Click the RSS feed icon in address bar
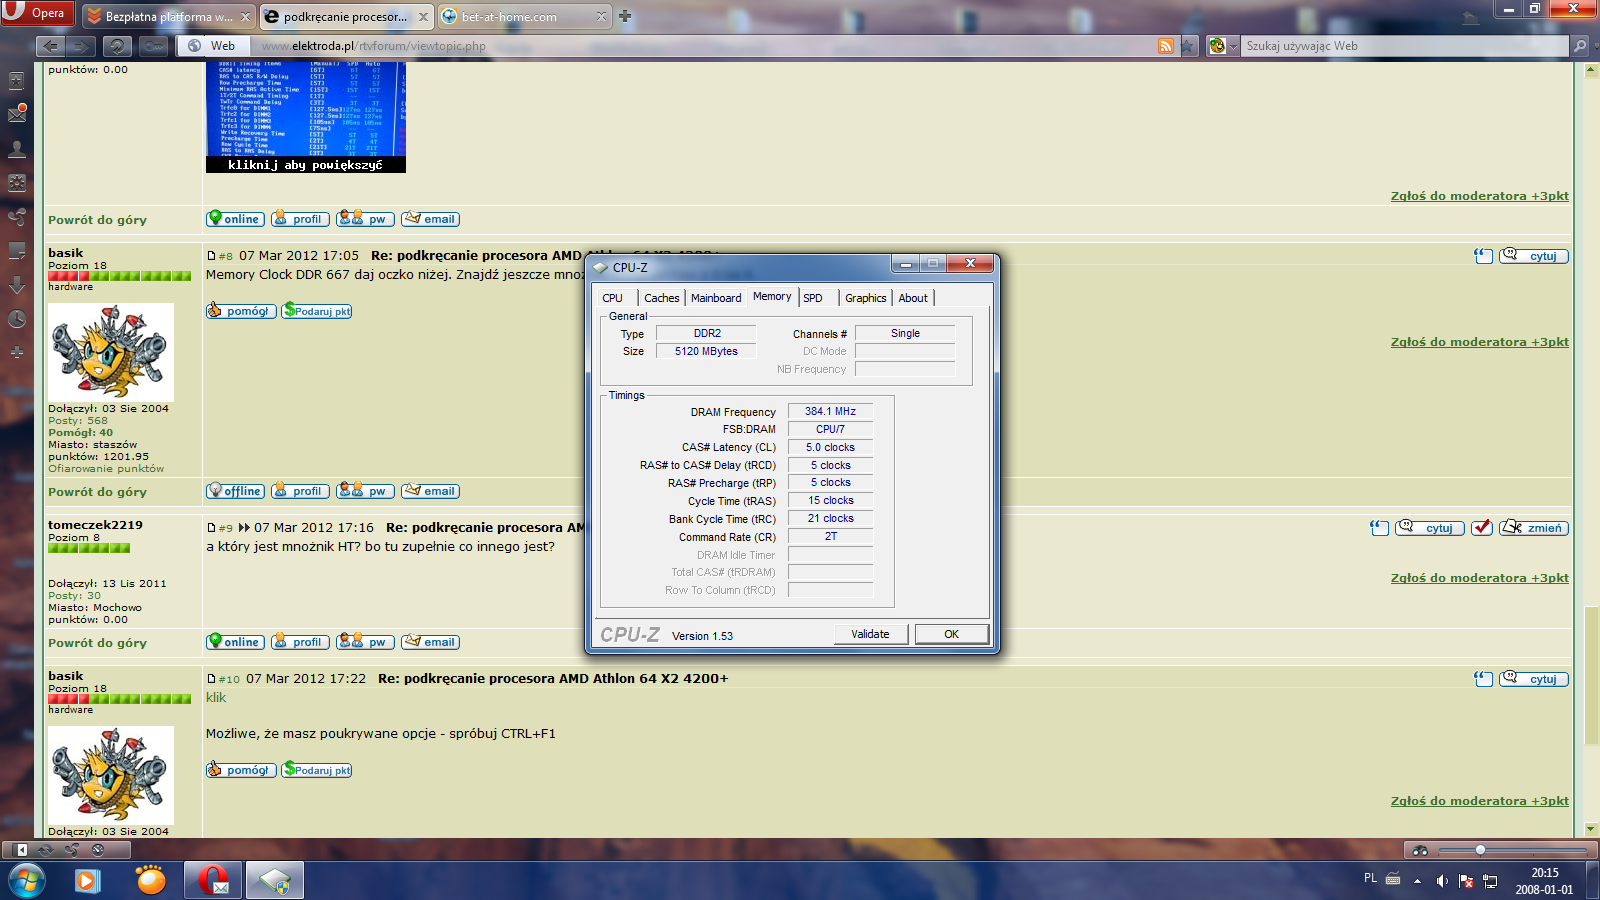1600x900 pixels. point(1165,46)
